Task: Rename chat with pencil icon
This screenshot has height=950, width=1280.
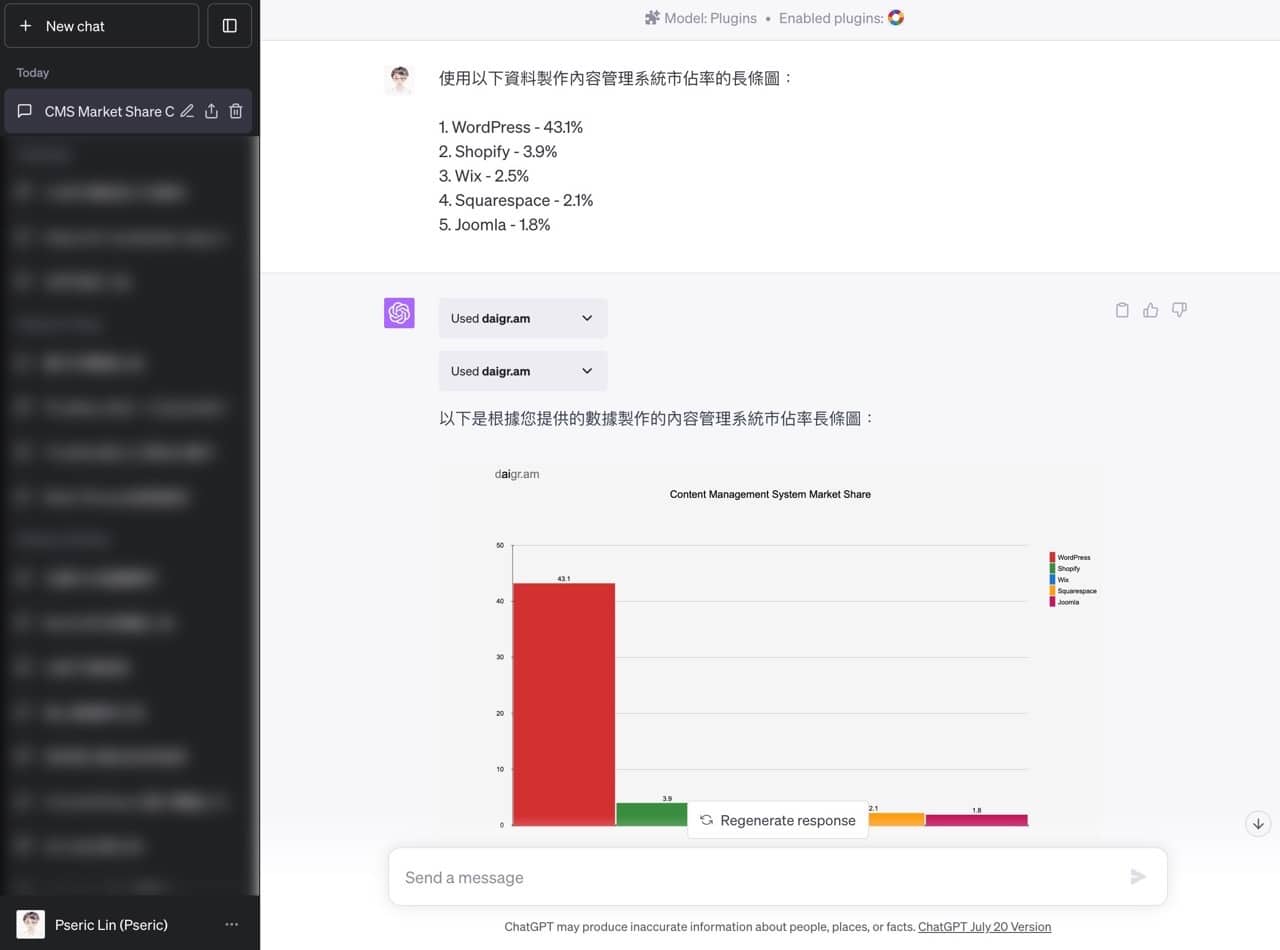Action: pyautogui.click(x=186, y=111)
